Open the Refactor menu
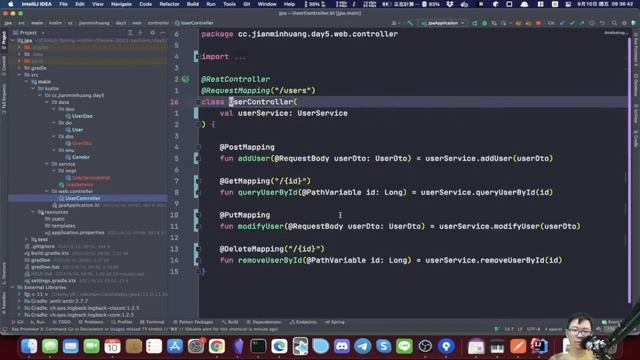The image size is (640, 360). [169, 4]
